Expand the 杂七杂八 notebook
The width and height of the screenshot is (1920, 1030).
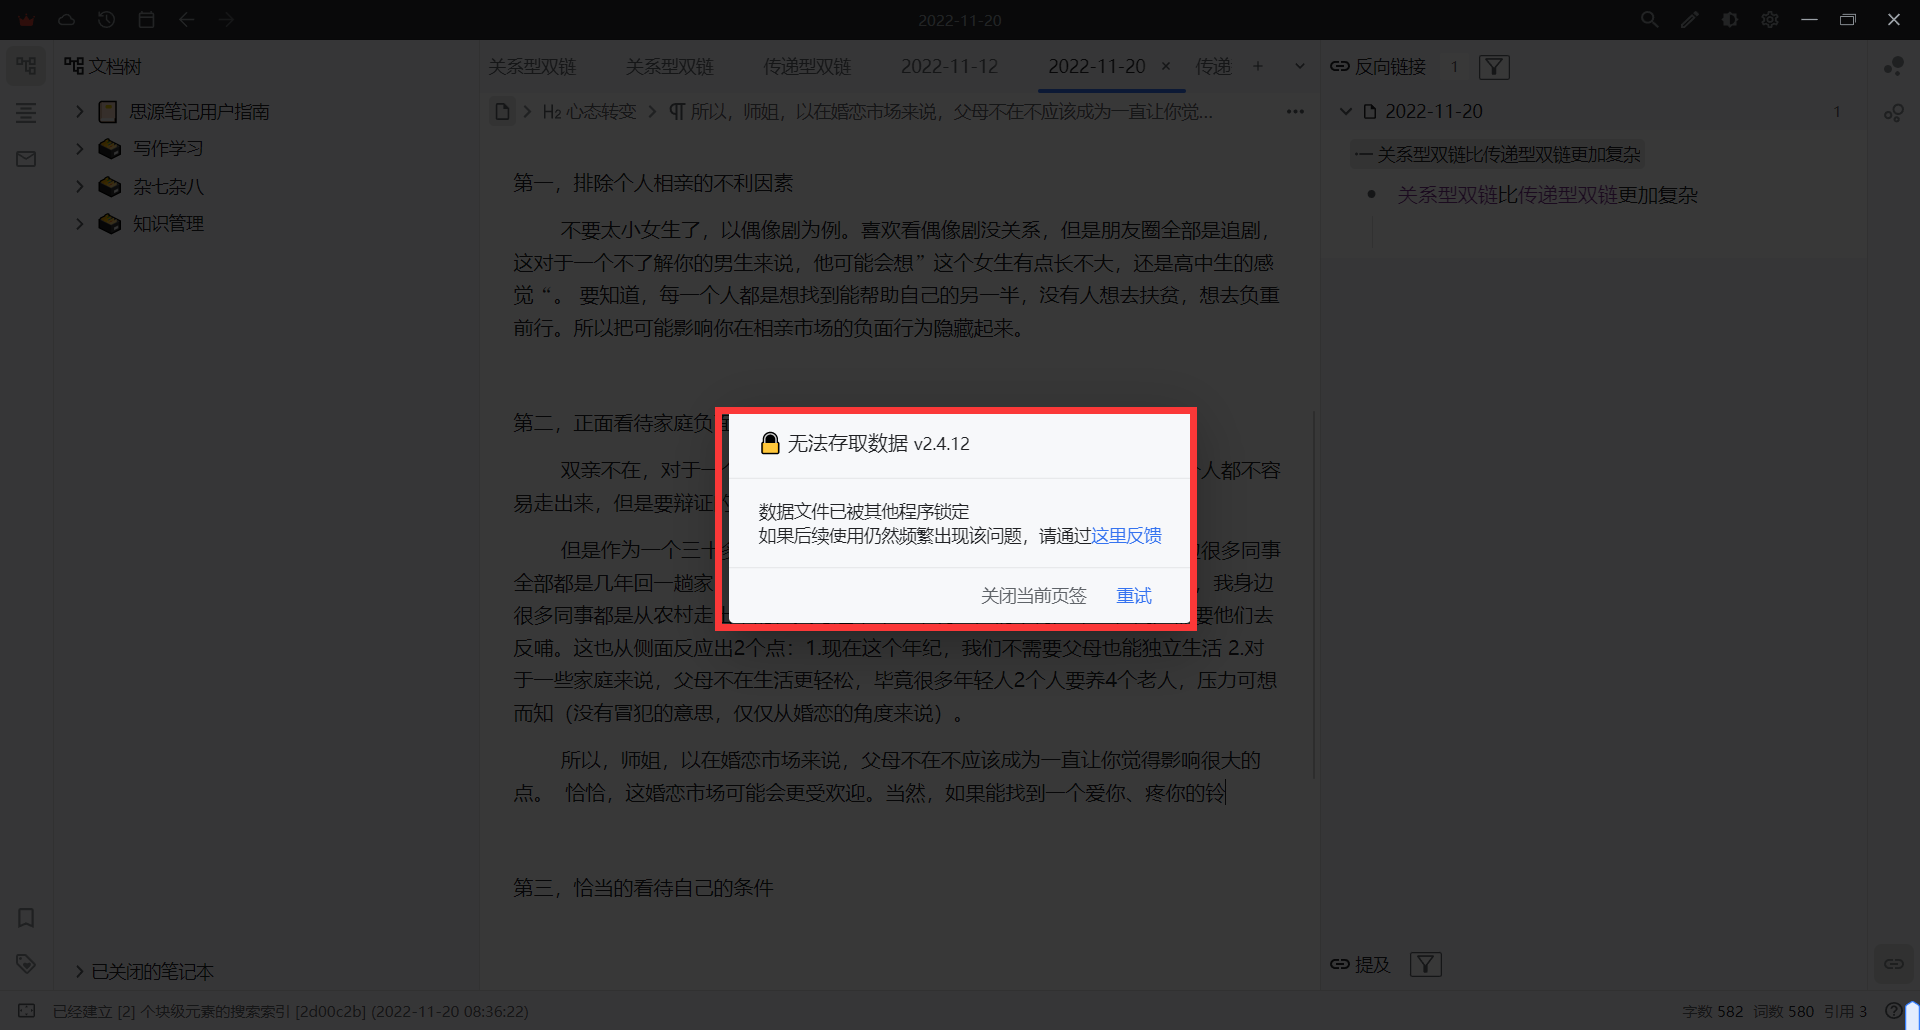(x=80, y=186)
